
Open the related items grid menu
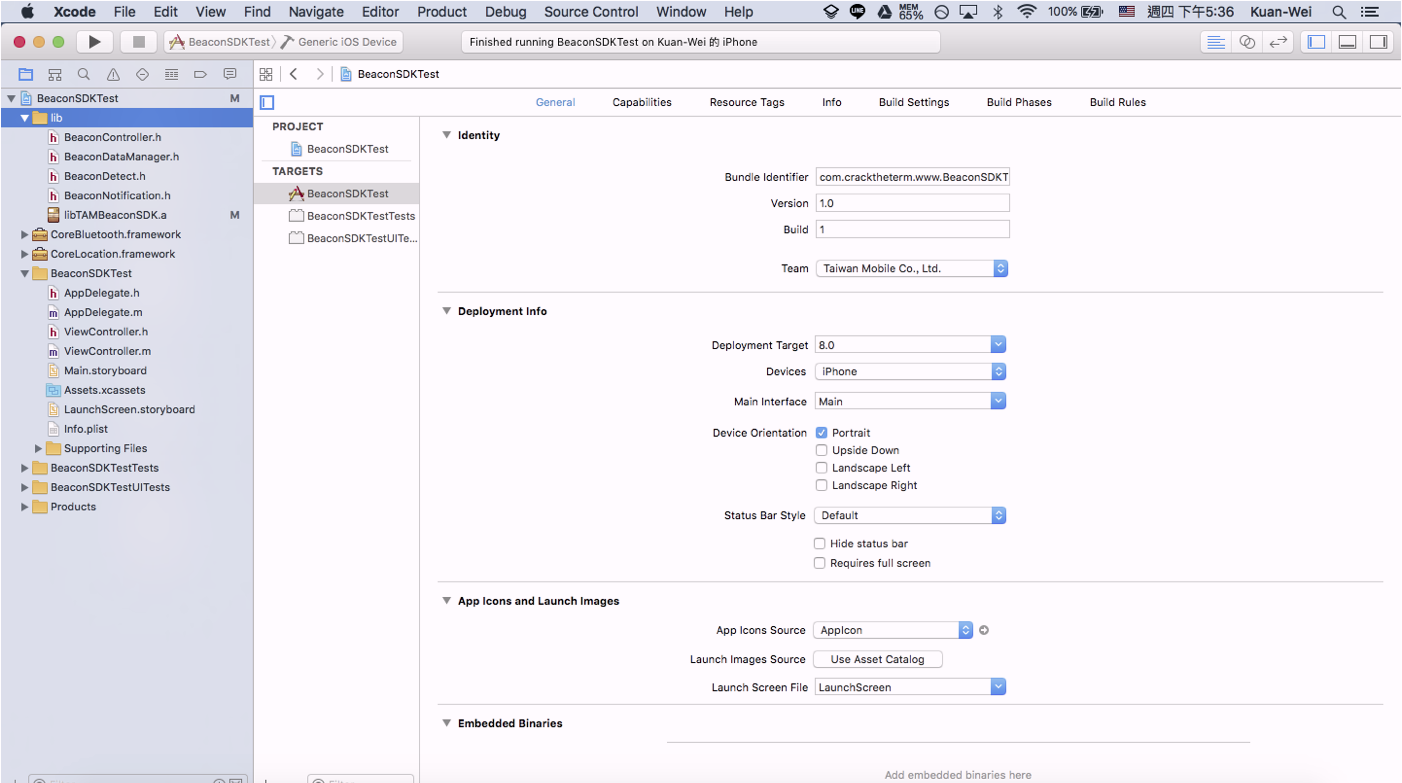[266, 74]
